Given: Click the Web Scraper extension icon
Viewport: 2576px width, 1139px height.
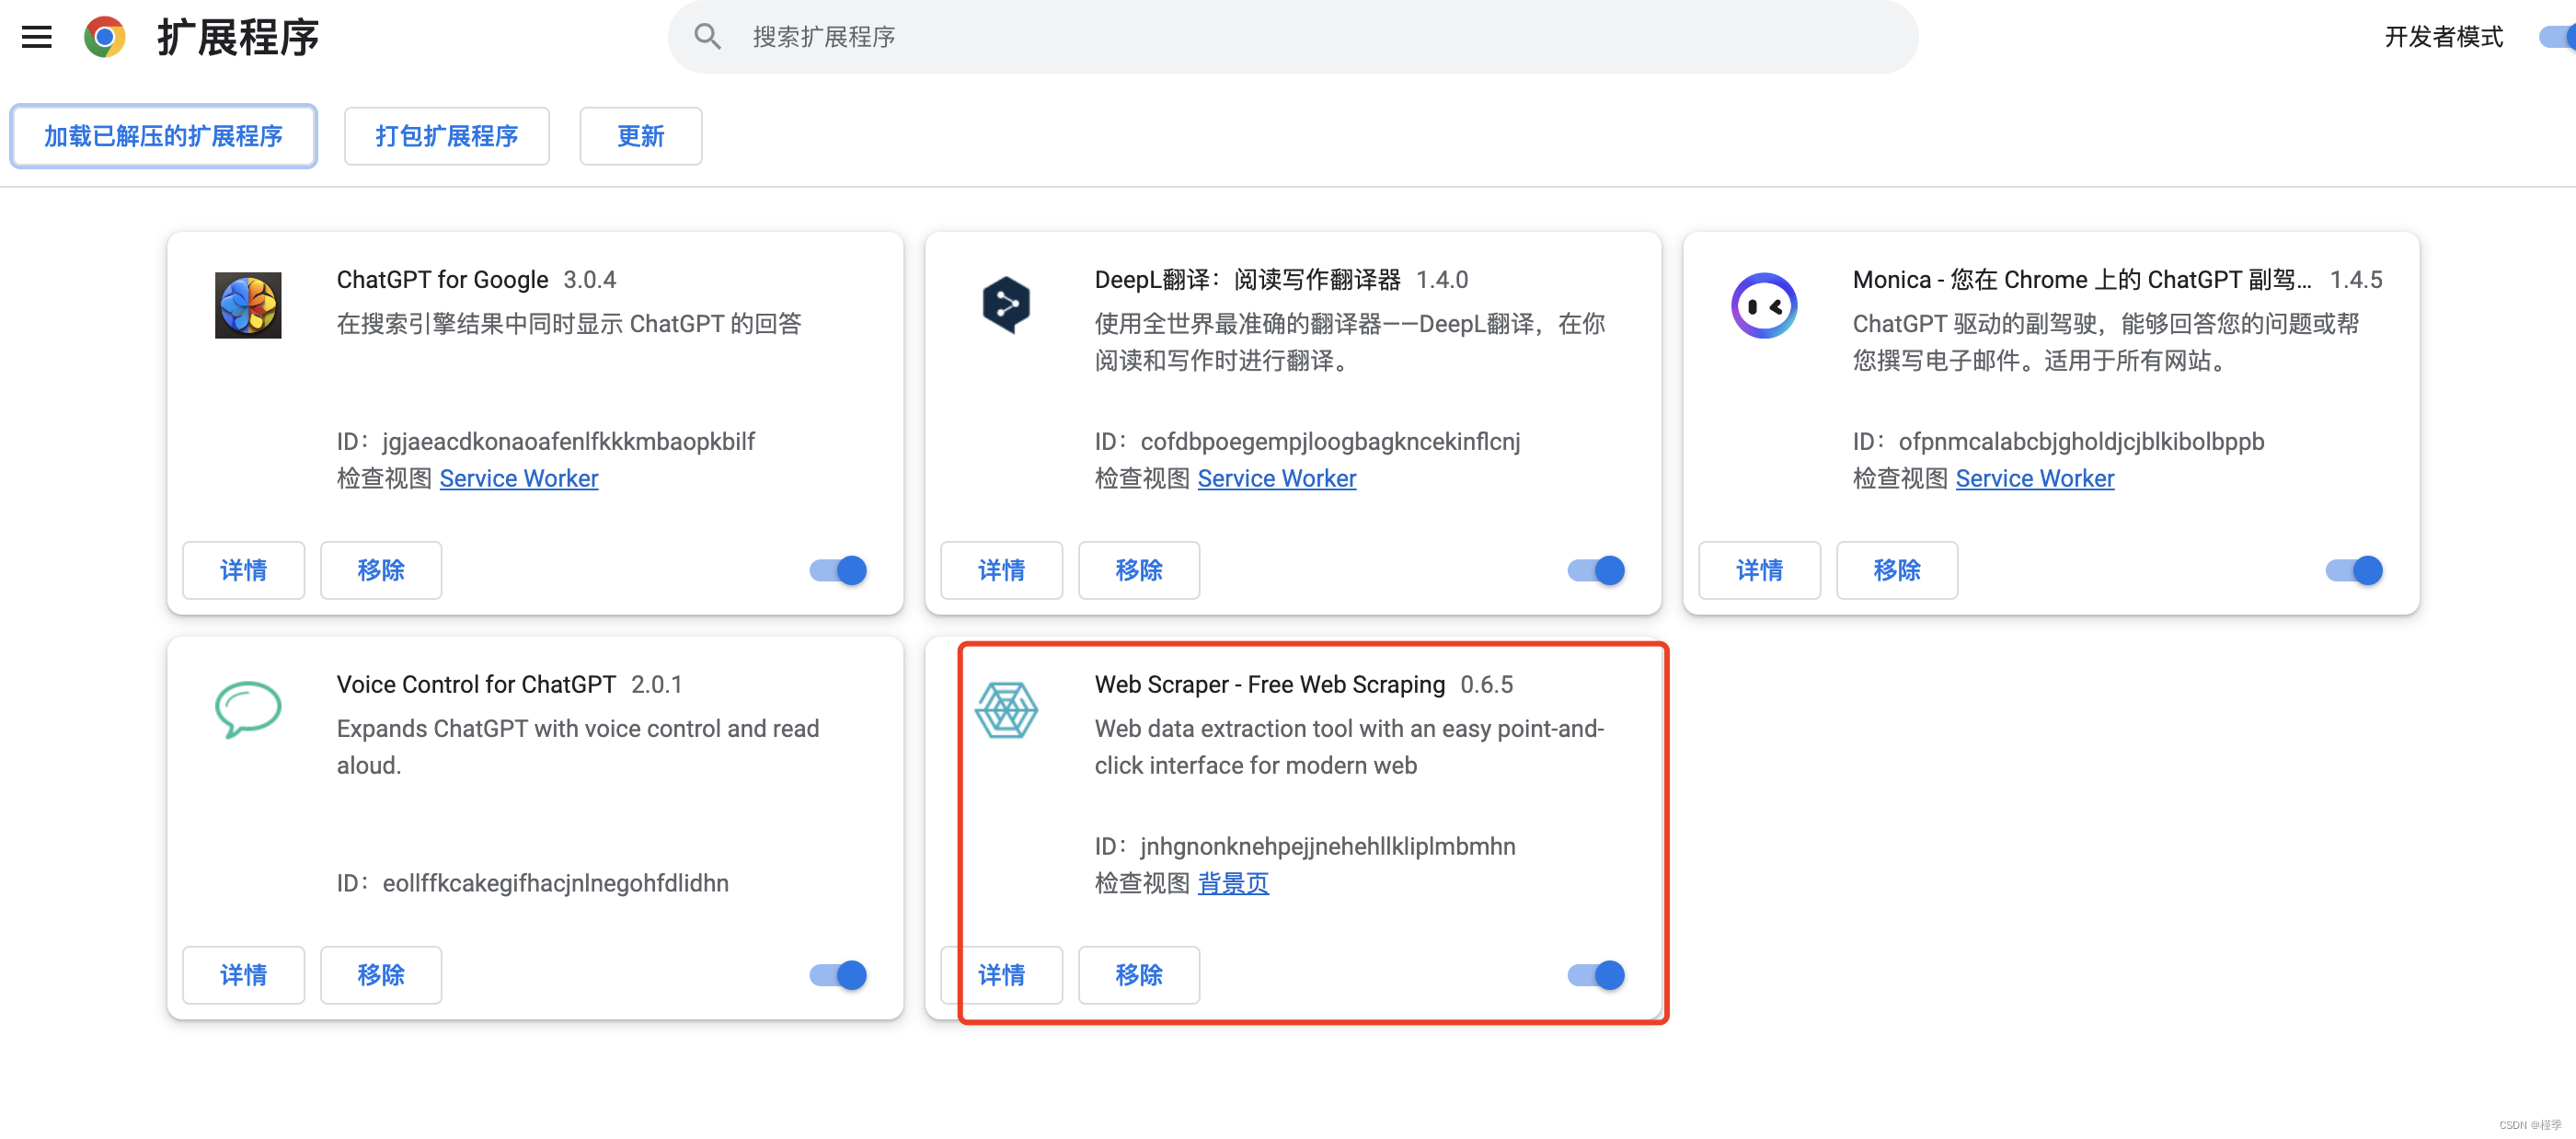Looking at the screenshot, I should pos(1008,710).
